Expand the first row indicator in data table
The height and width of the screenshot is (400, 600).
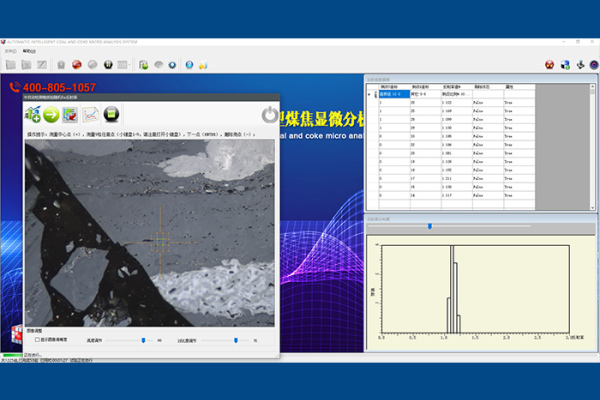(370, 95)
